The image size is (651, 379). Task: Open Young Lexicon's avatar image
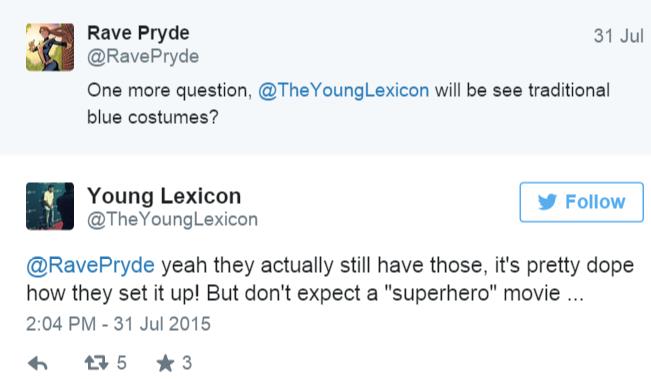pos(50,206)
